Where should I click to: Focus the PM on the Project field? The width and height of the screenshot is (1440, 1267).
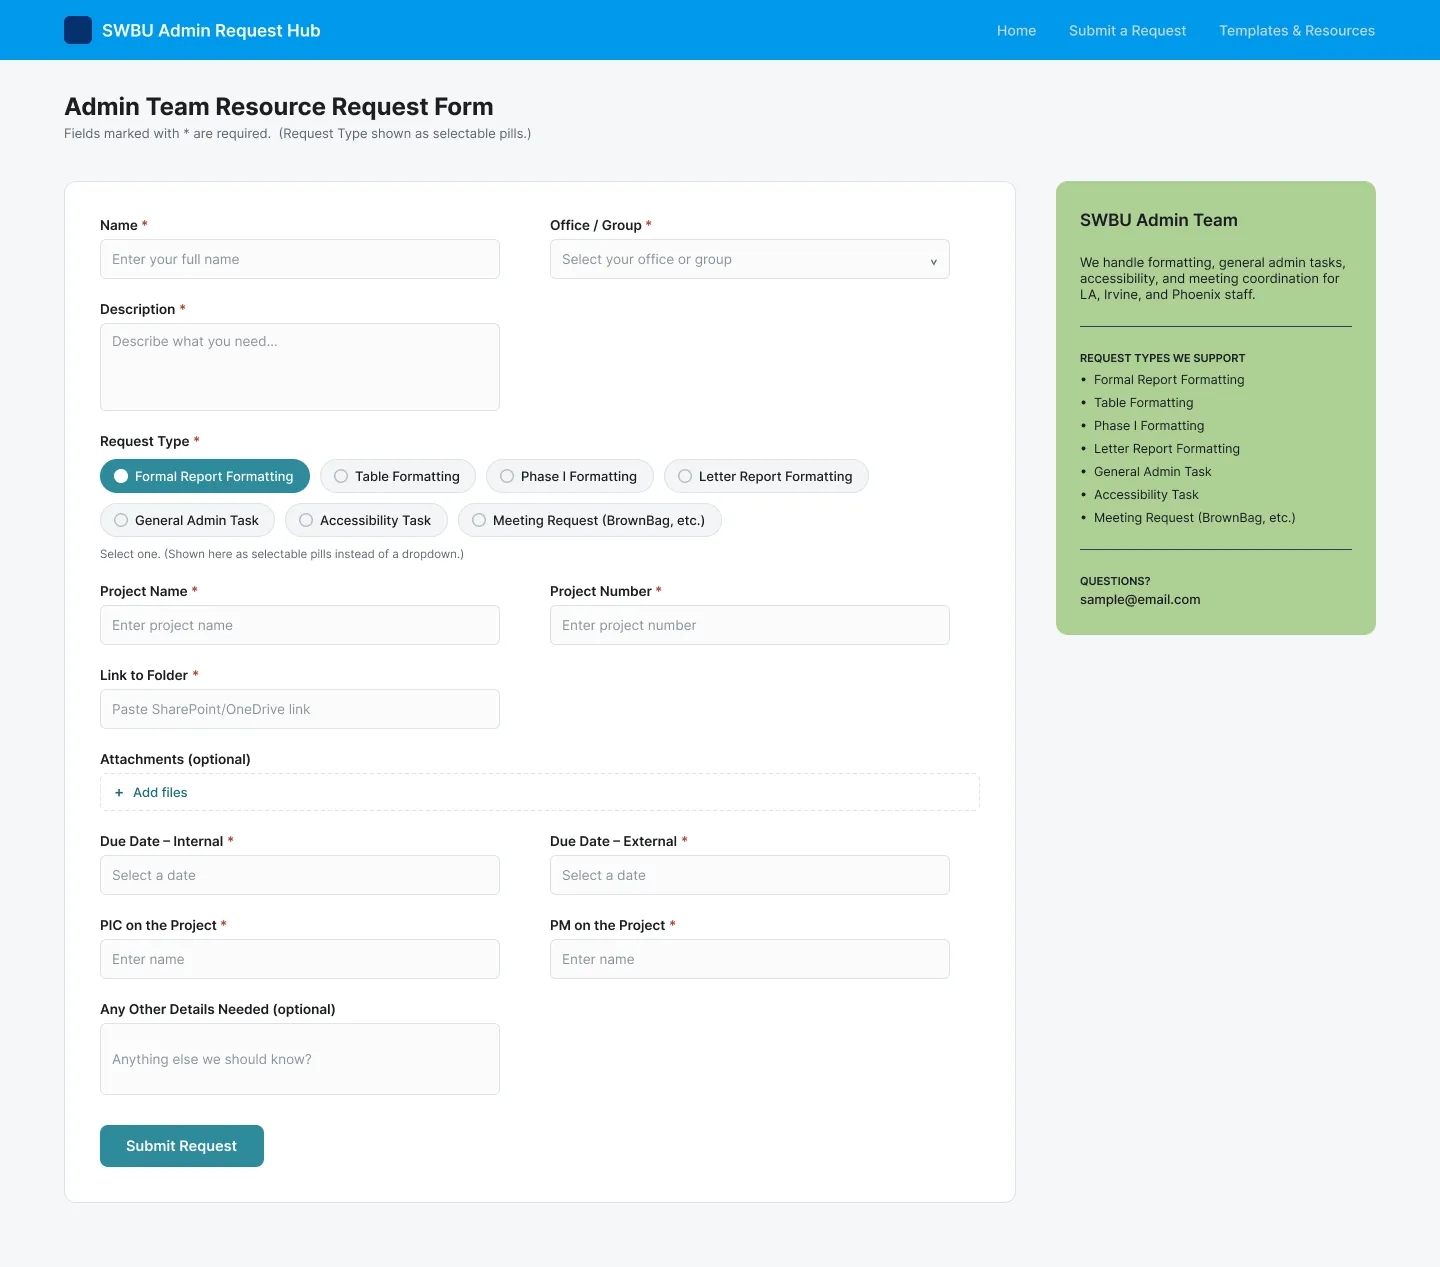click(x=750, y=959)
